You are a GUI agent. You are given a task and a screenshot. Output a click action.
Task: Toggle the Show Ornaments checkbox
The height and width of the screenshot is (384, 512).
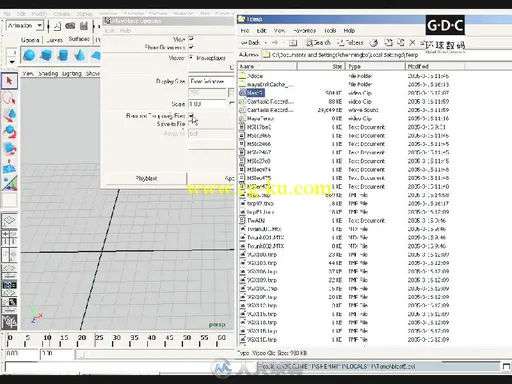(x=191, y=47)
